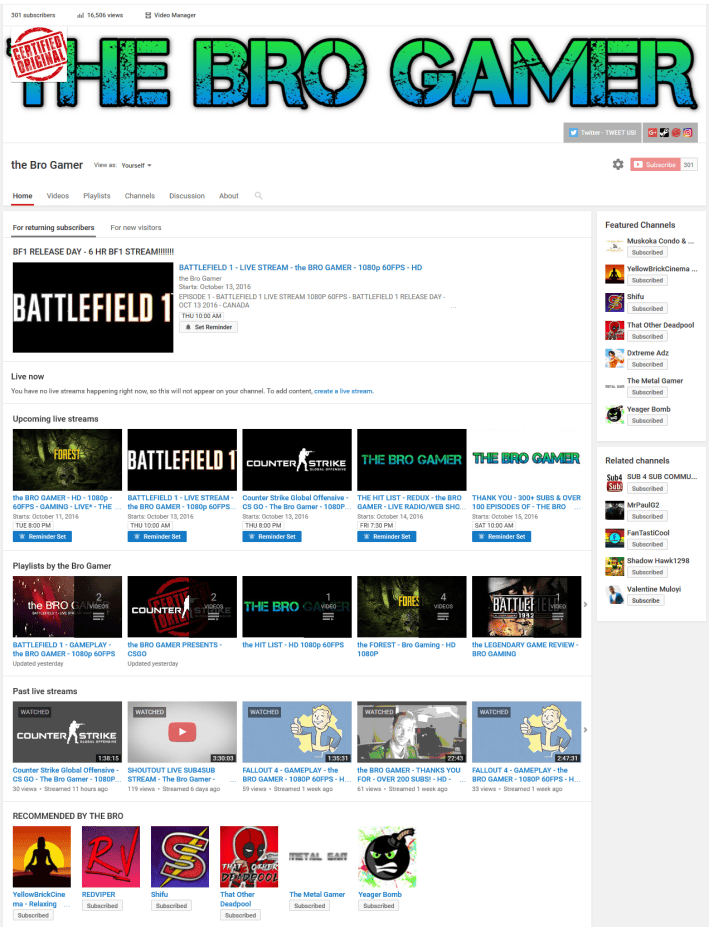Open That Other Deadpool avatar in sidebar

point(614,330)
